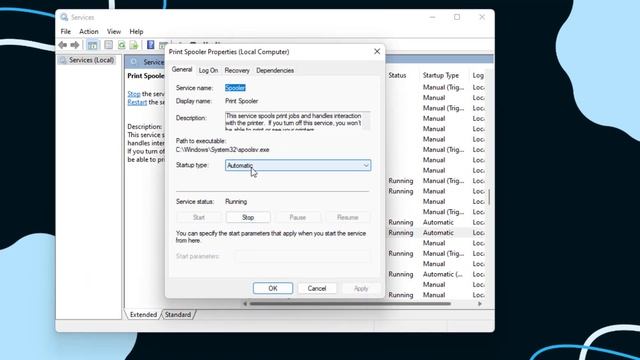Click the Services app icon in title bar

pyautogui.click(x=64, y=17)
